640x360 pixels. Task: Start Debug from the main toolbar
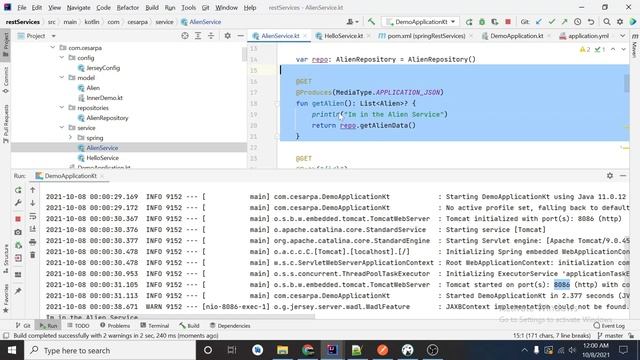(482, 22)
